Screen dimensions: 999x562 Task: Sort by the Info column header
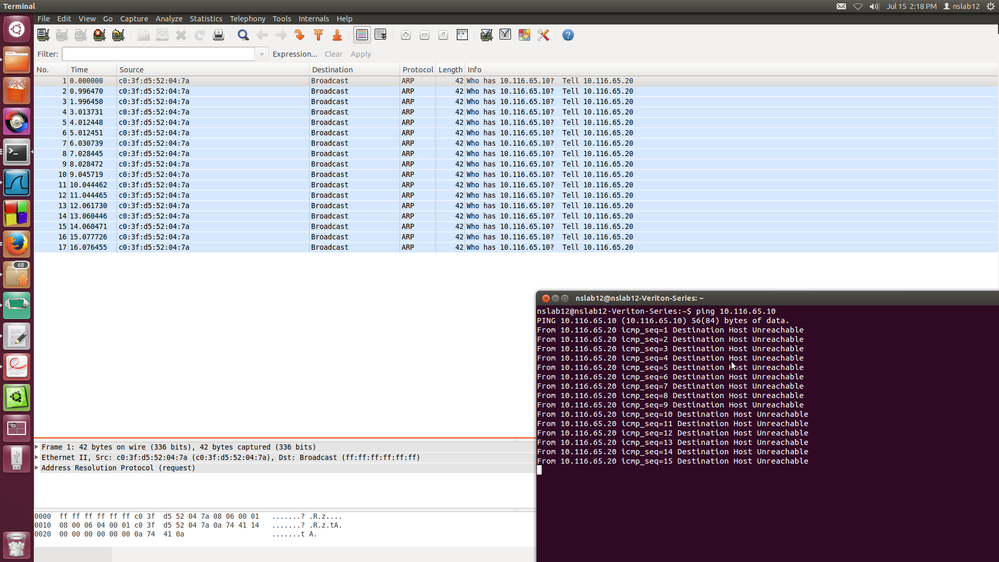point(731,69)
